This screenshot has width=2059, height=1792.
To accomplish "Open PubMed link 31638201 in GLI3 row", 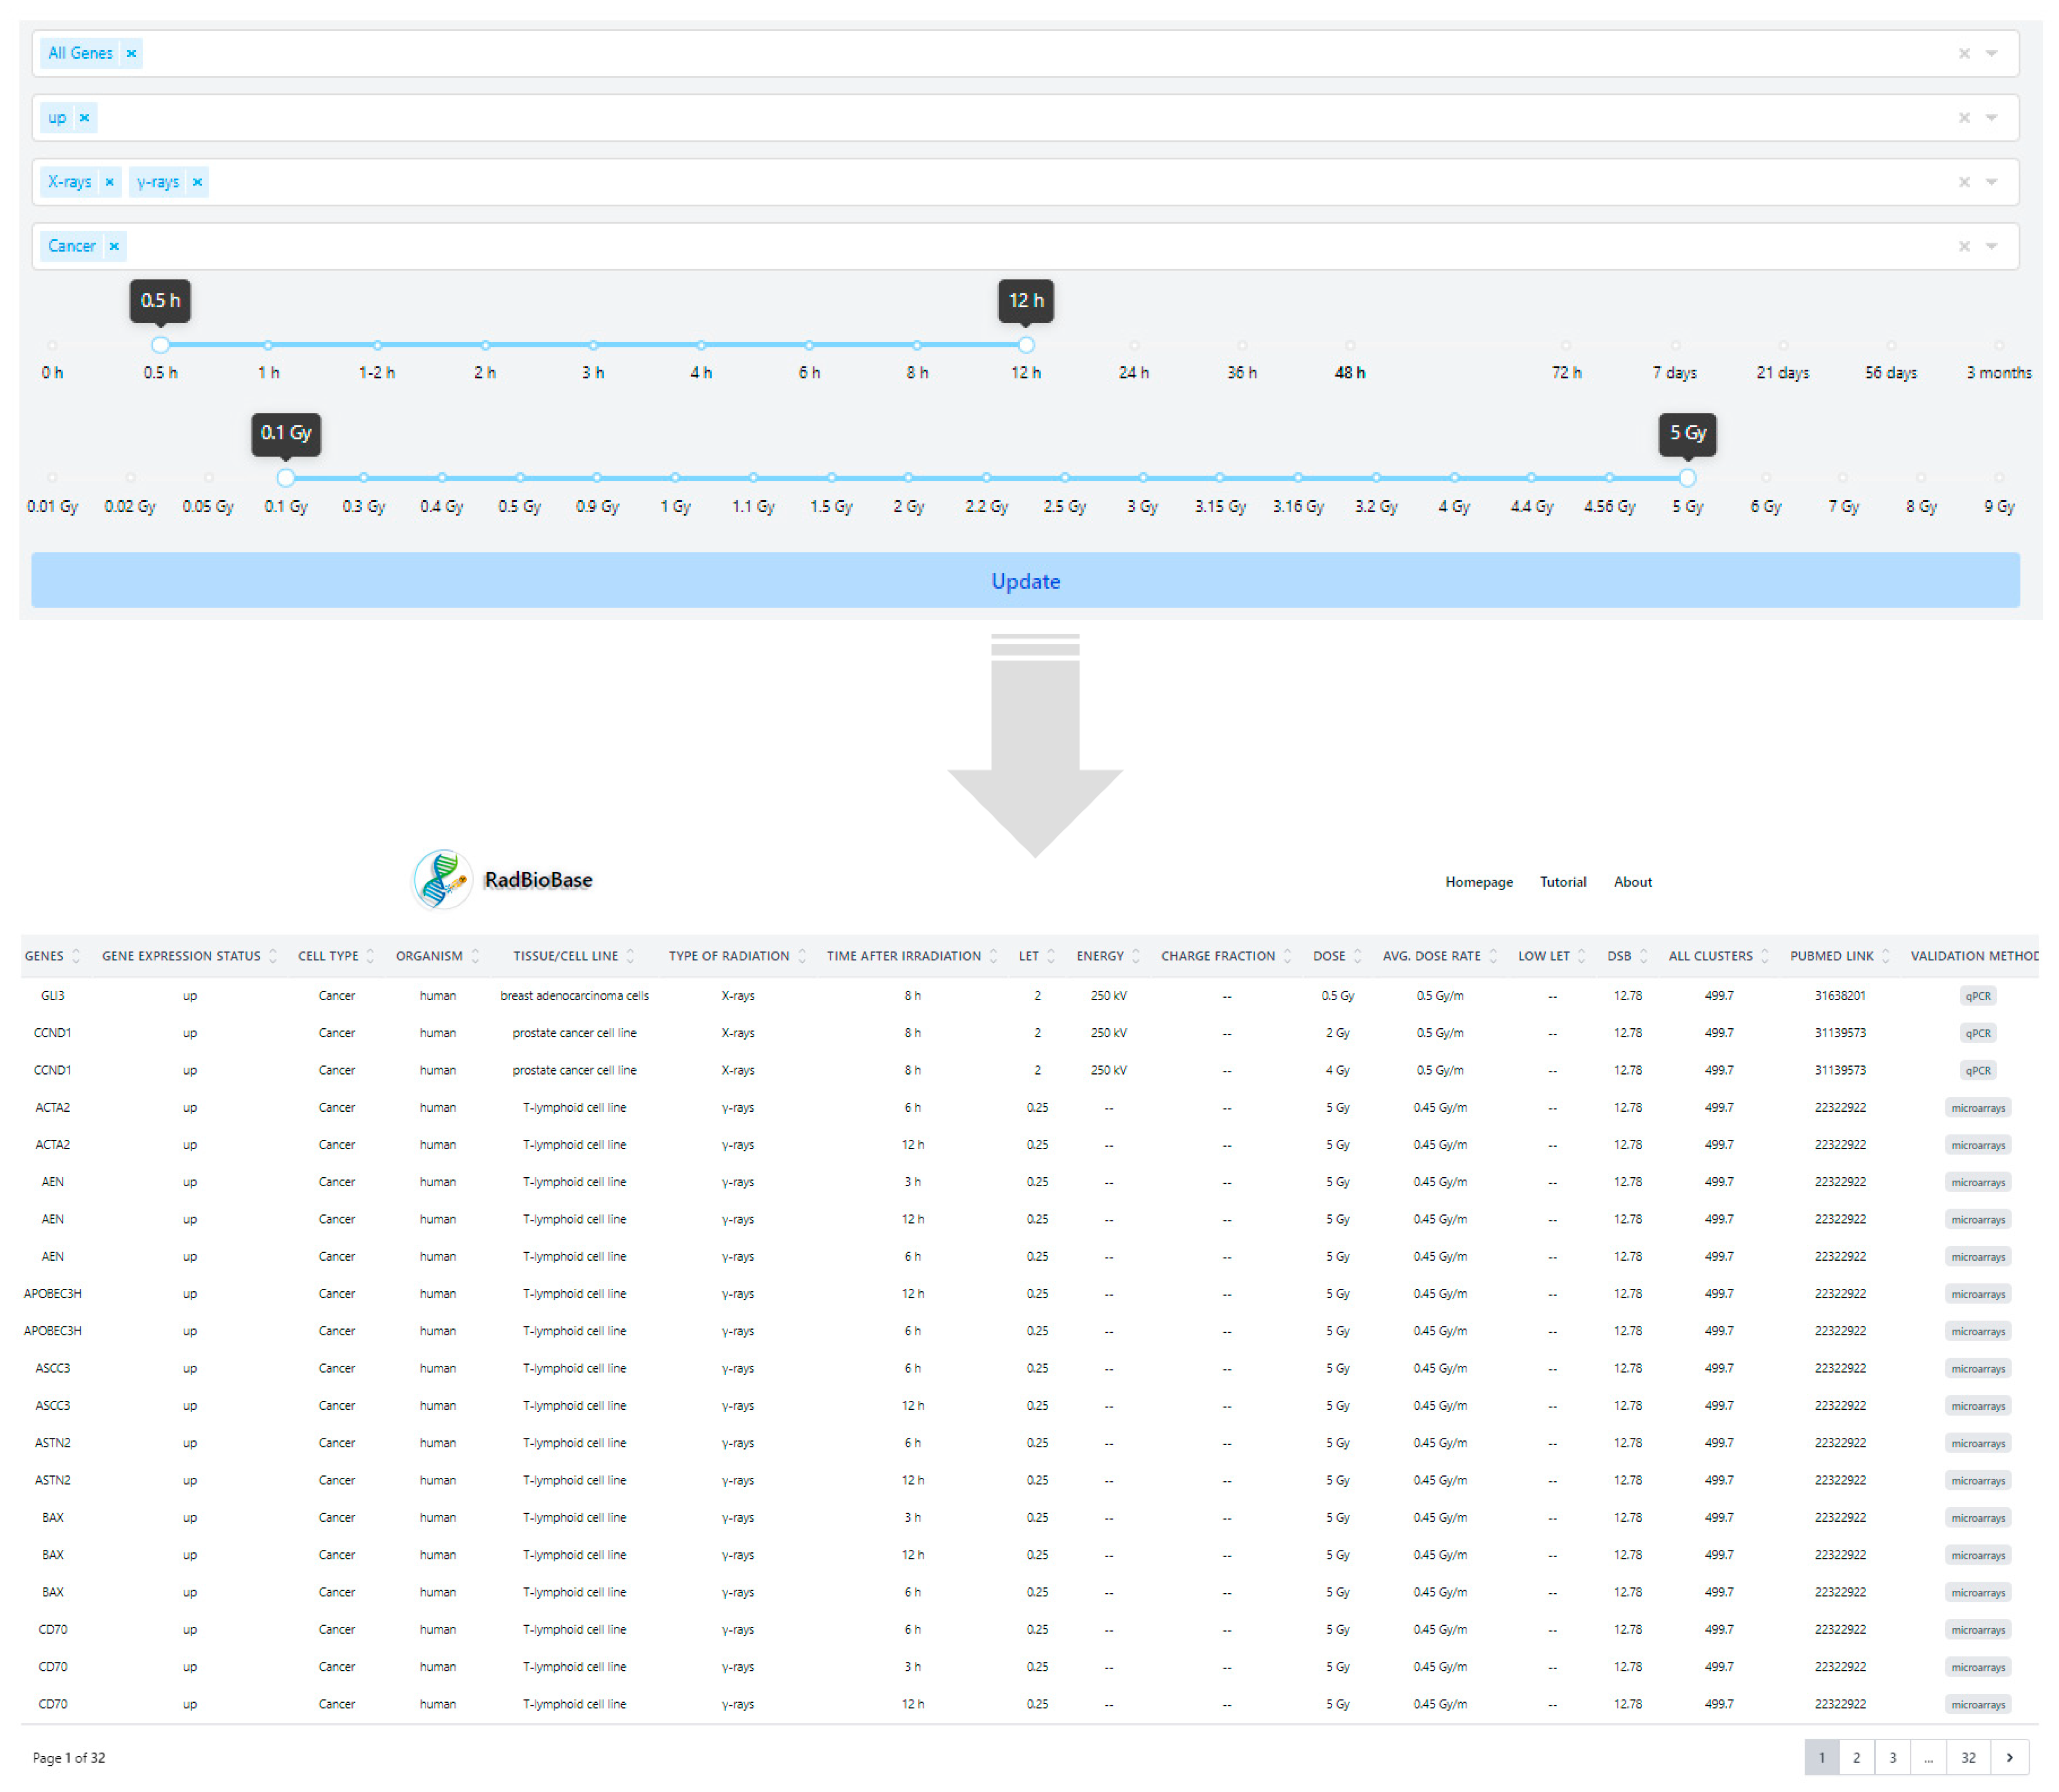I will (x=1840, y=995).
